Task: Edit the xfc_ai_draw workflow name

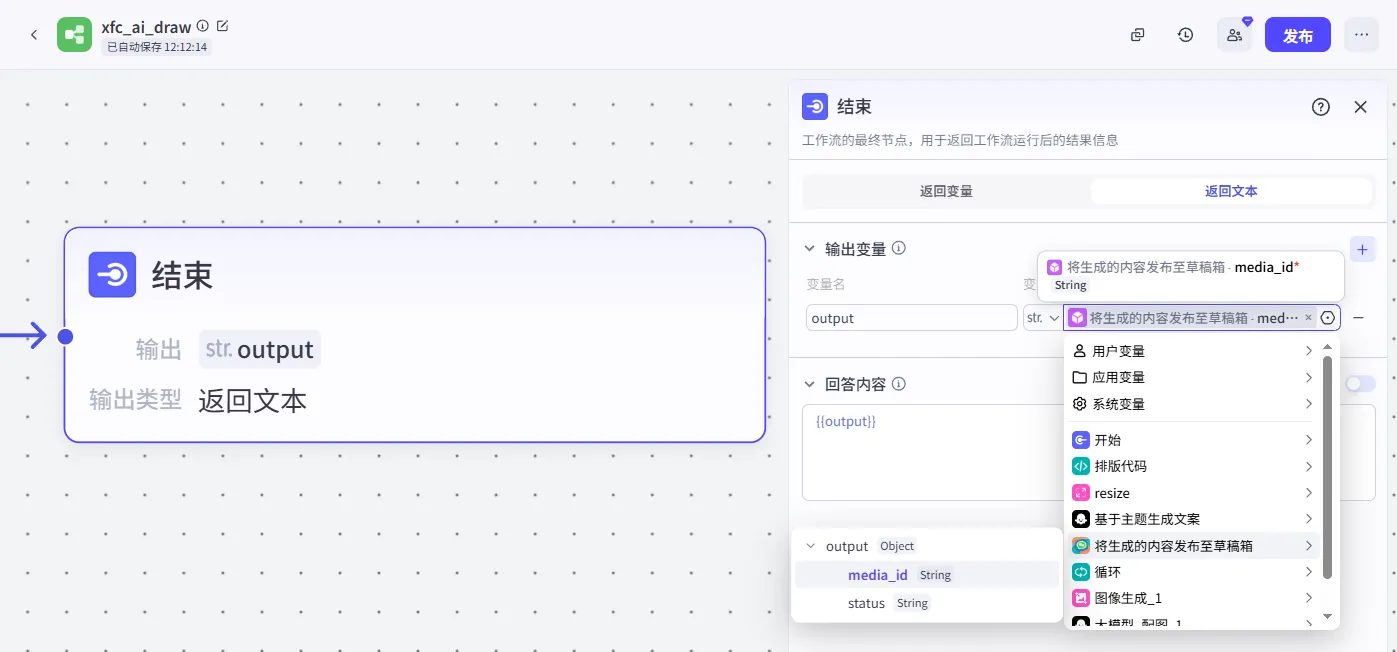Action: 222,26
